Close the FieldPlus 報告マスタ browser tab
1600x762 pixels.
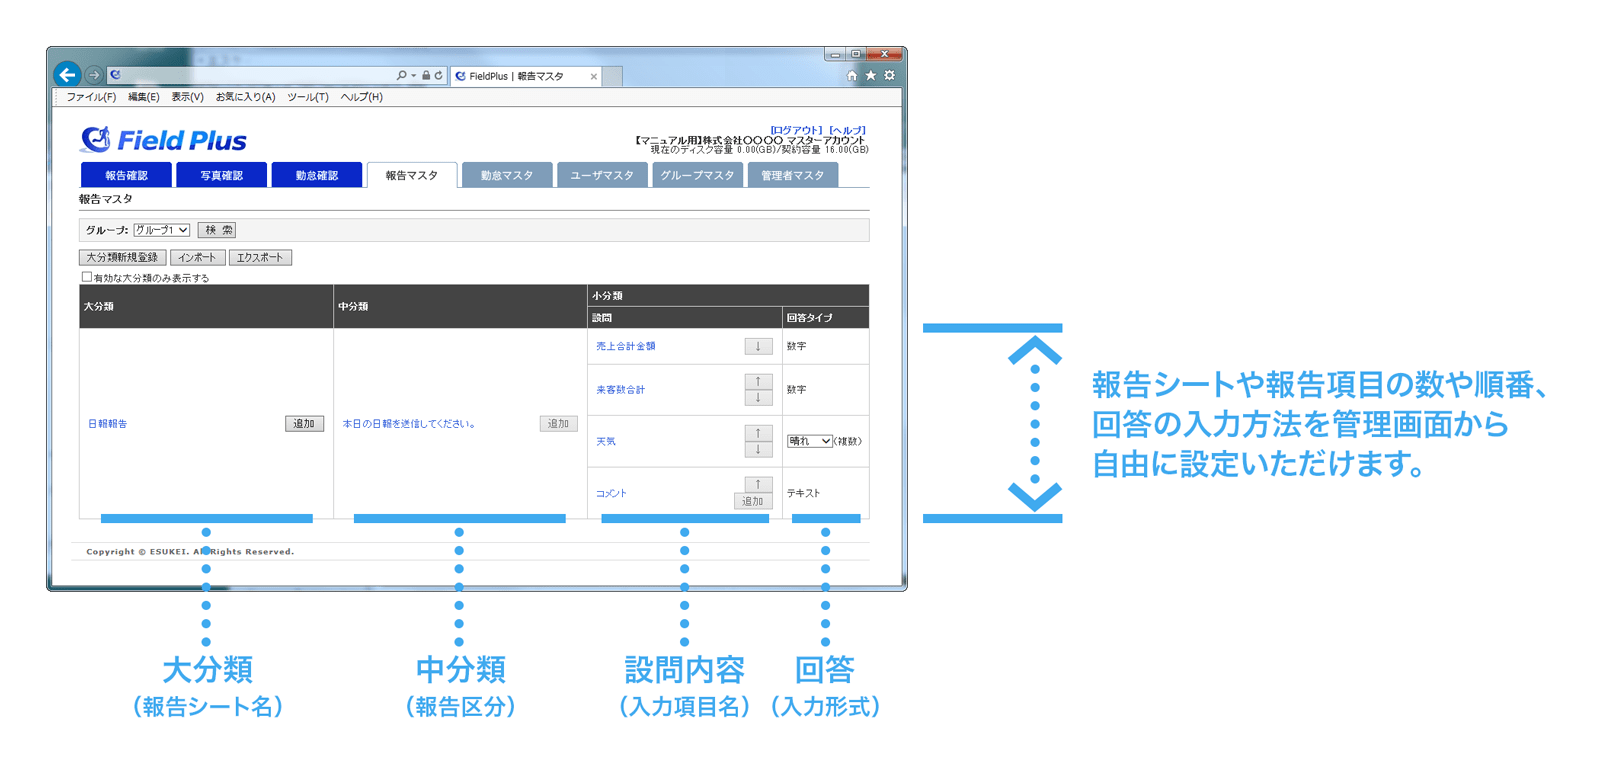[x=594, y=76]
